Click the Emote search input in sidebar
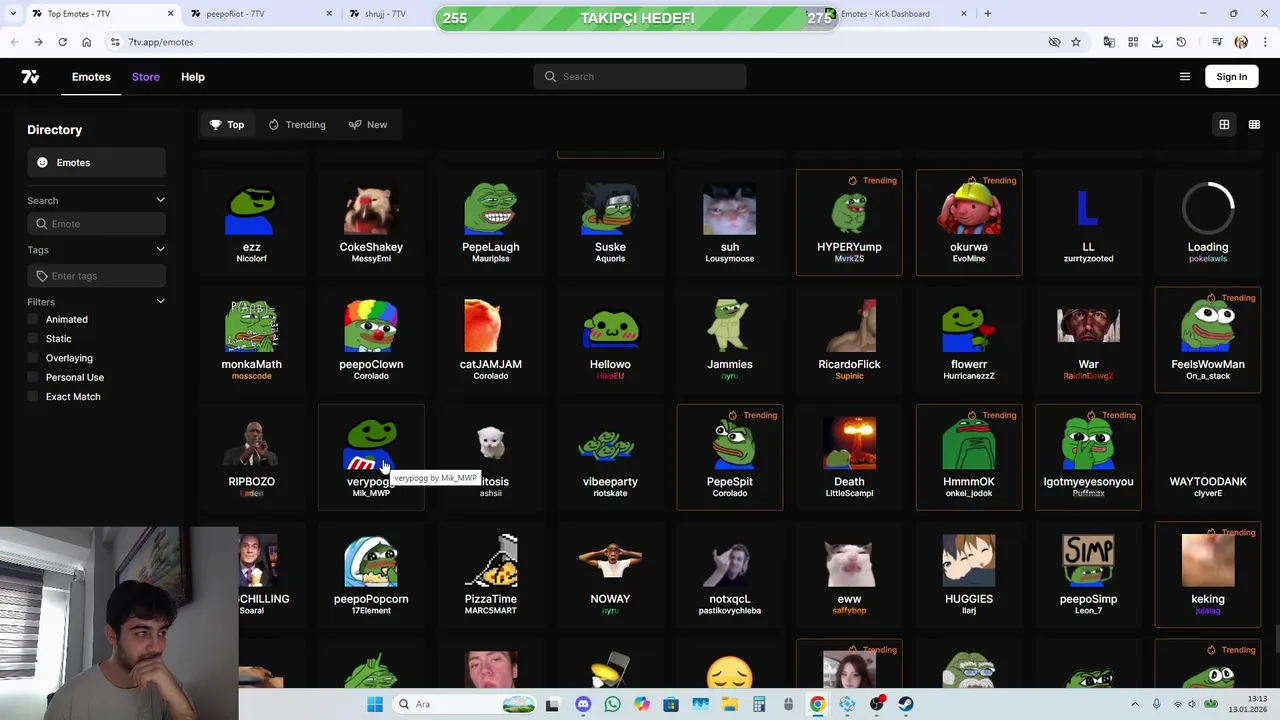 [x=96, y=224]
